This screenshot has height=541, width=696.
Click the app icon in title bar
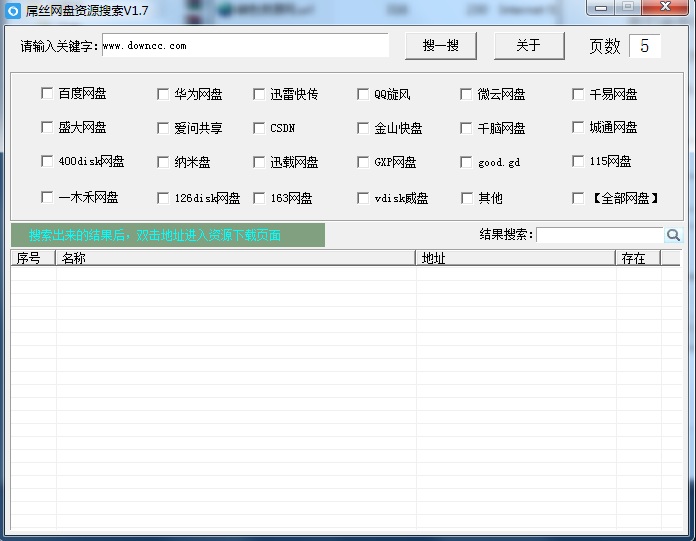click(13, 11)
